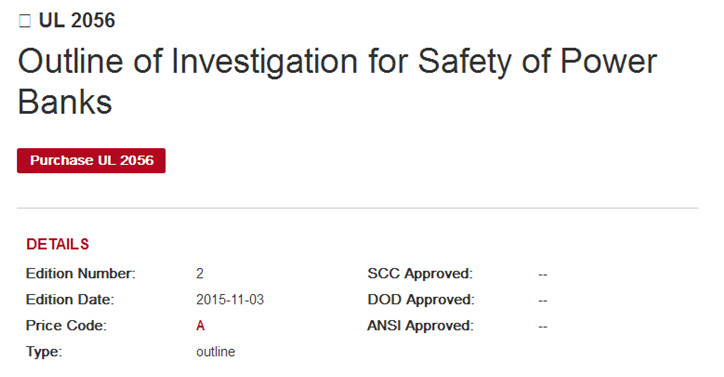Screen dimensions: 724x377
Task: Click the Edition Date label
Action: pos(70,300)
